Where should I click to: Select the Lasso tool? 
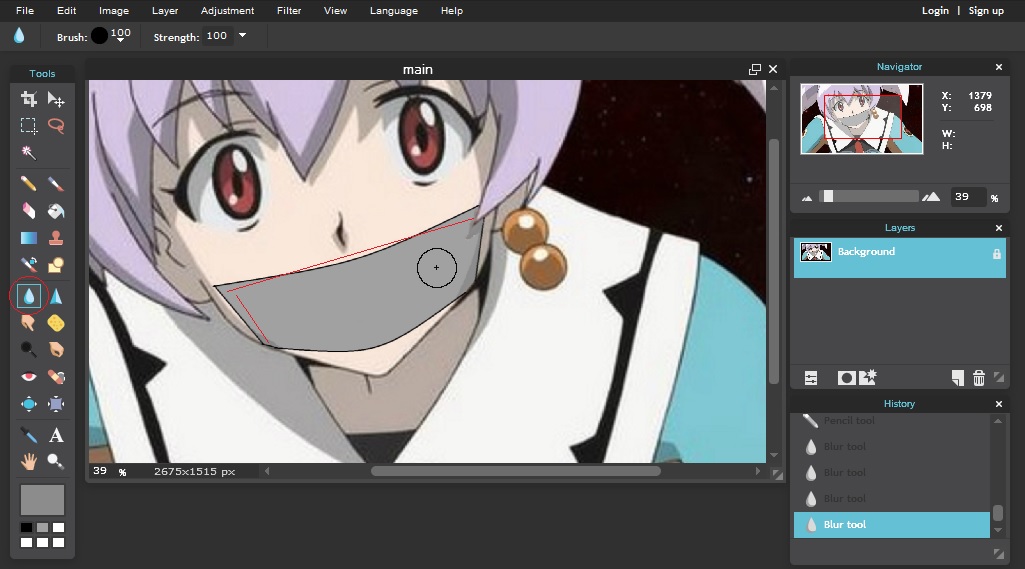56,126
